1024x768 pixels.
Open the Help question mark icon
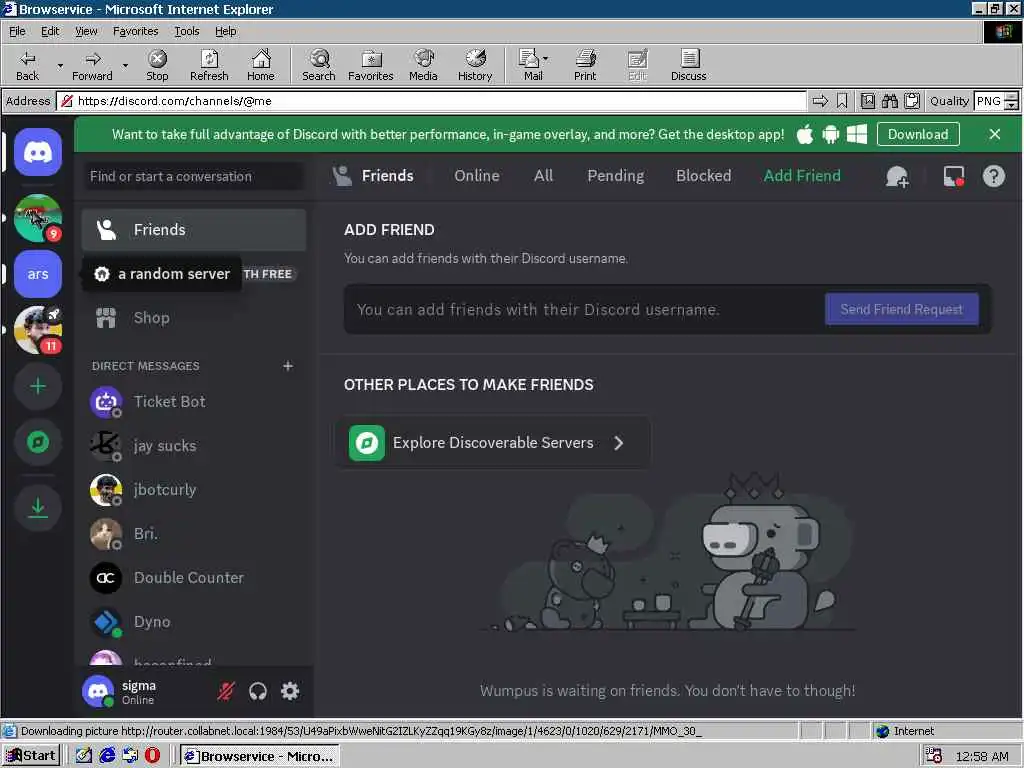click(x=993, y=176)
